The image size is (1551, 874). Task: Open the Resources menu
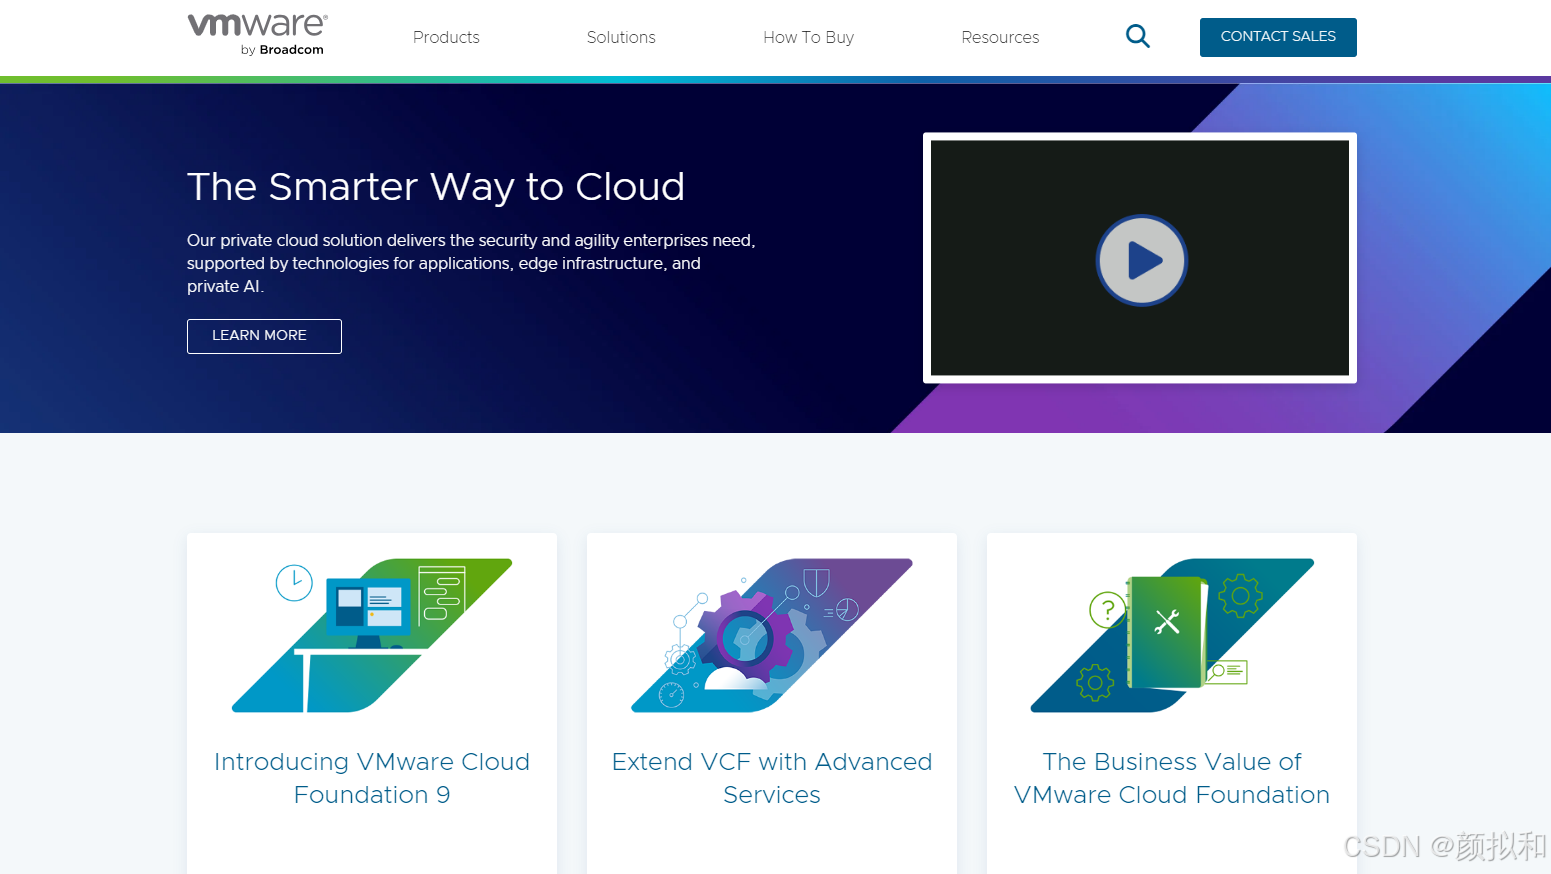coord(1000,37)
